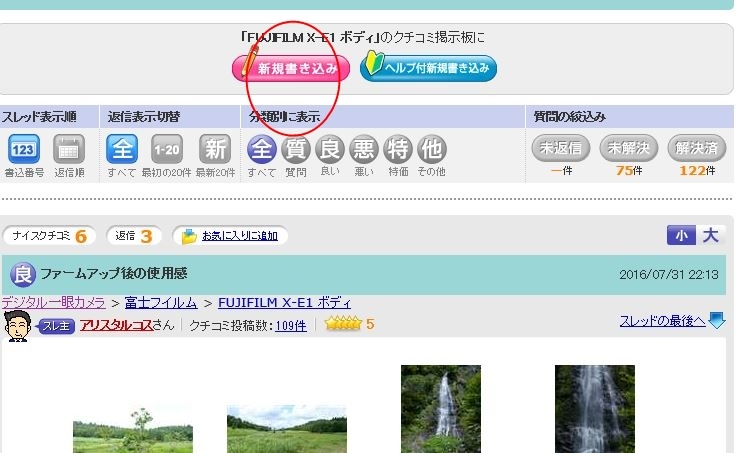
Task: Show only 最初の20件 with the 1-20 icon
Action: 167,149
